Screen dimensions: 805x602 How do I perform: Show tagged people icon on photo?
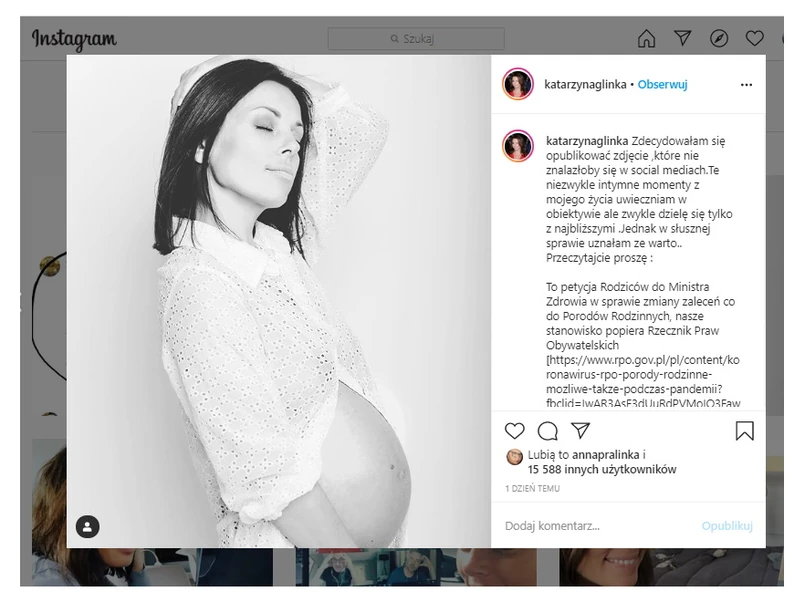click(88, 527)
